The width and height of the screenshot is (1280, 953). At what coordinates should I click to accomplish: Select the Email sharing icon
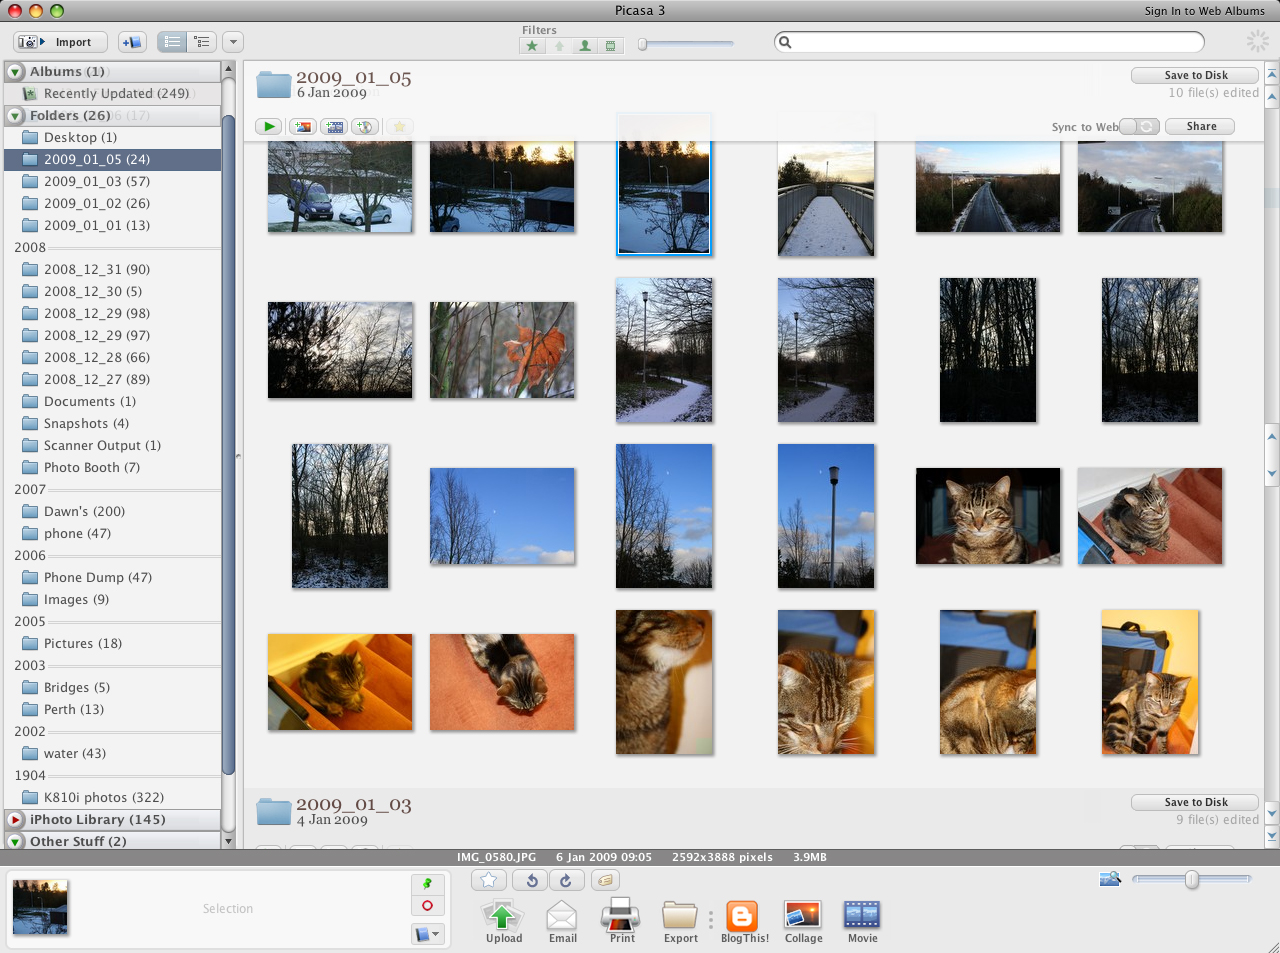[562, 920]
